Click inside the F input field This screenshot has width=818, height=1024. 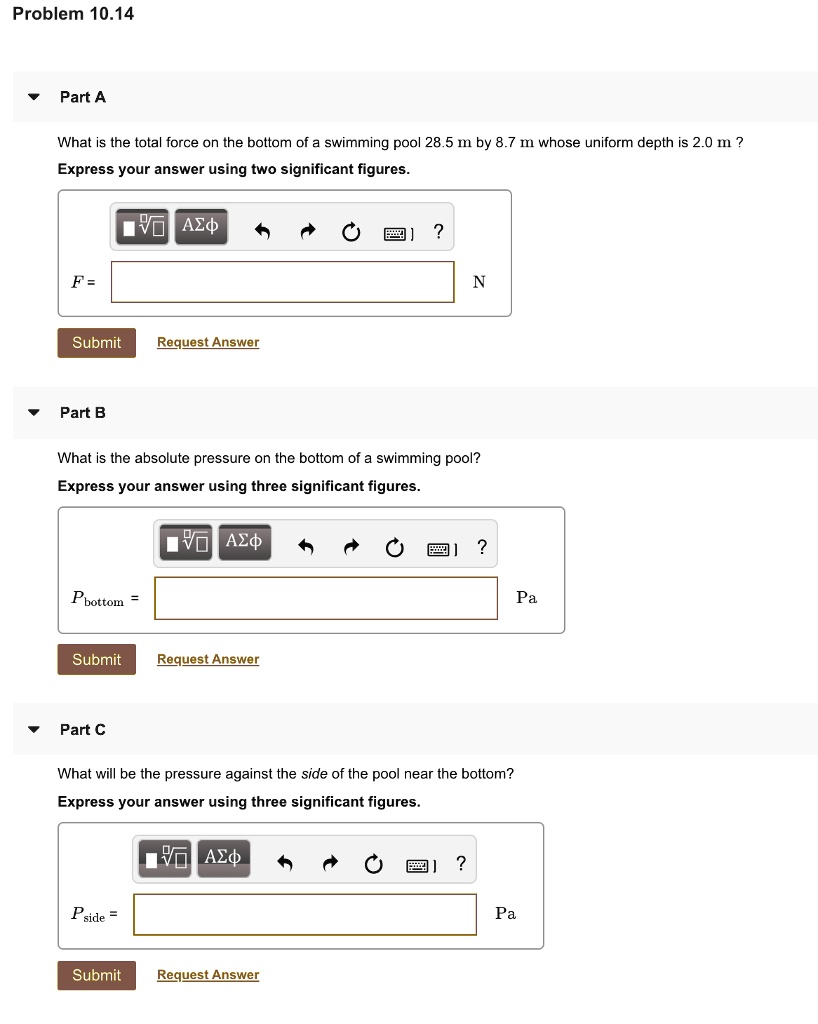click(x=282, y=281)
